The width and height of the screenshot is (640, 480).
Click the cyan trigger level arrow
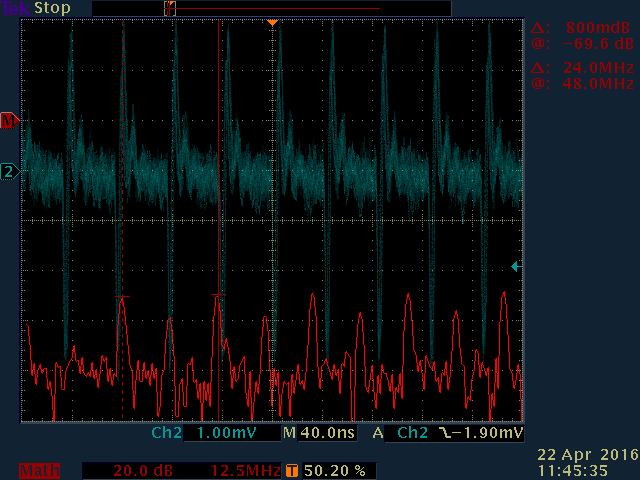(516, 267)
